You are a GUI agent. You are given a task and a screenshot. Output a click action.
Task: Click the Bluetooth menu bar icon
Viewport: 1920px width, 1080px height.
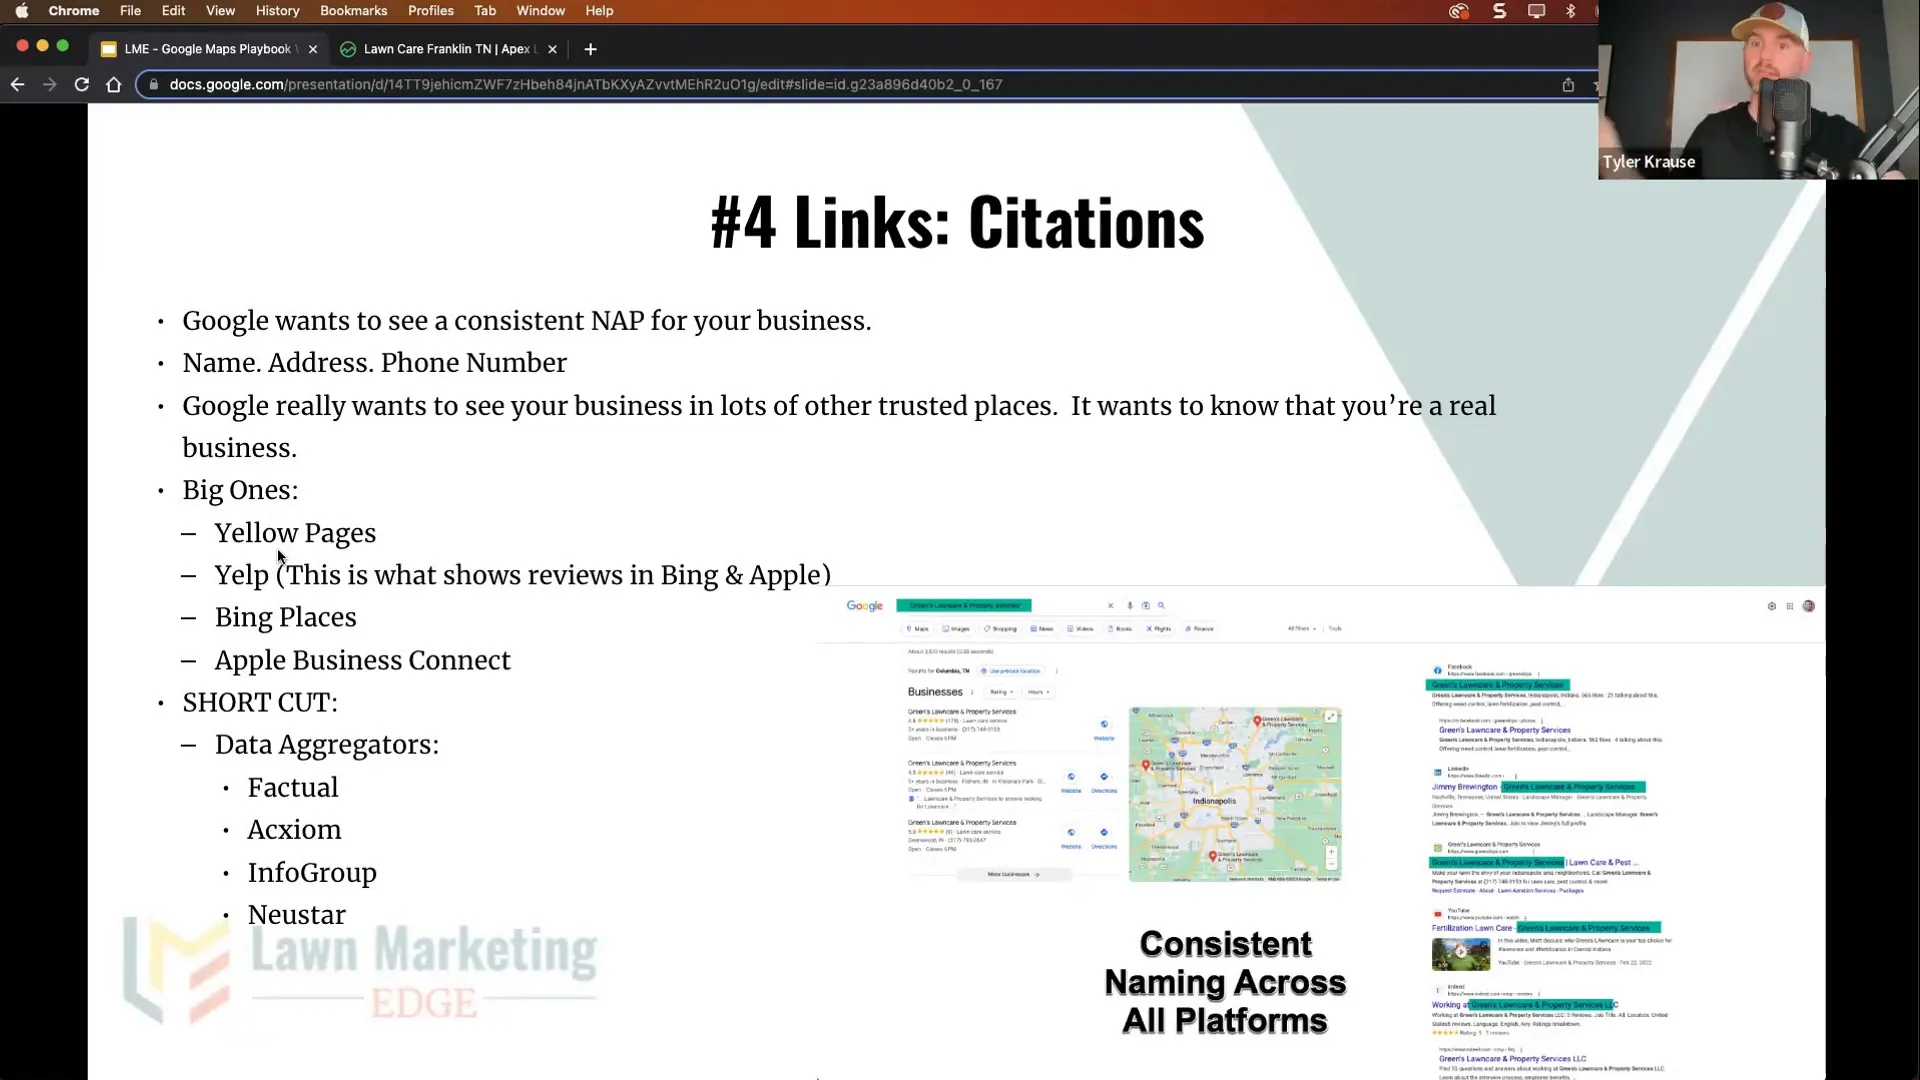[1570, 11]
